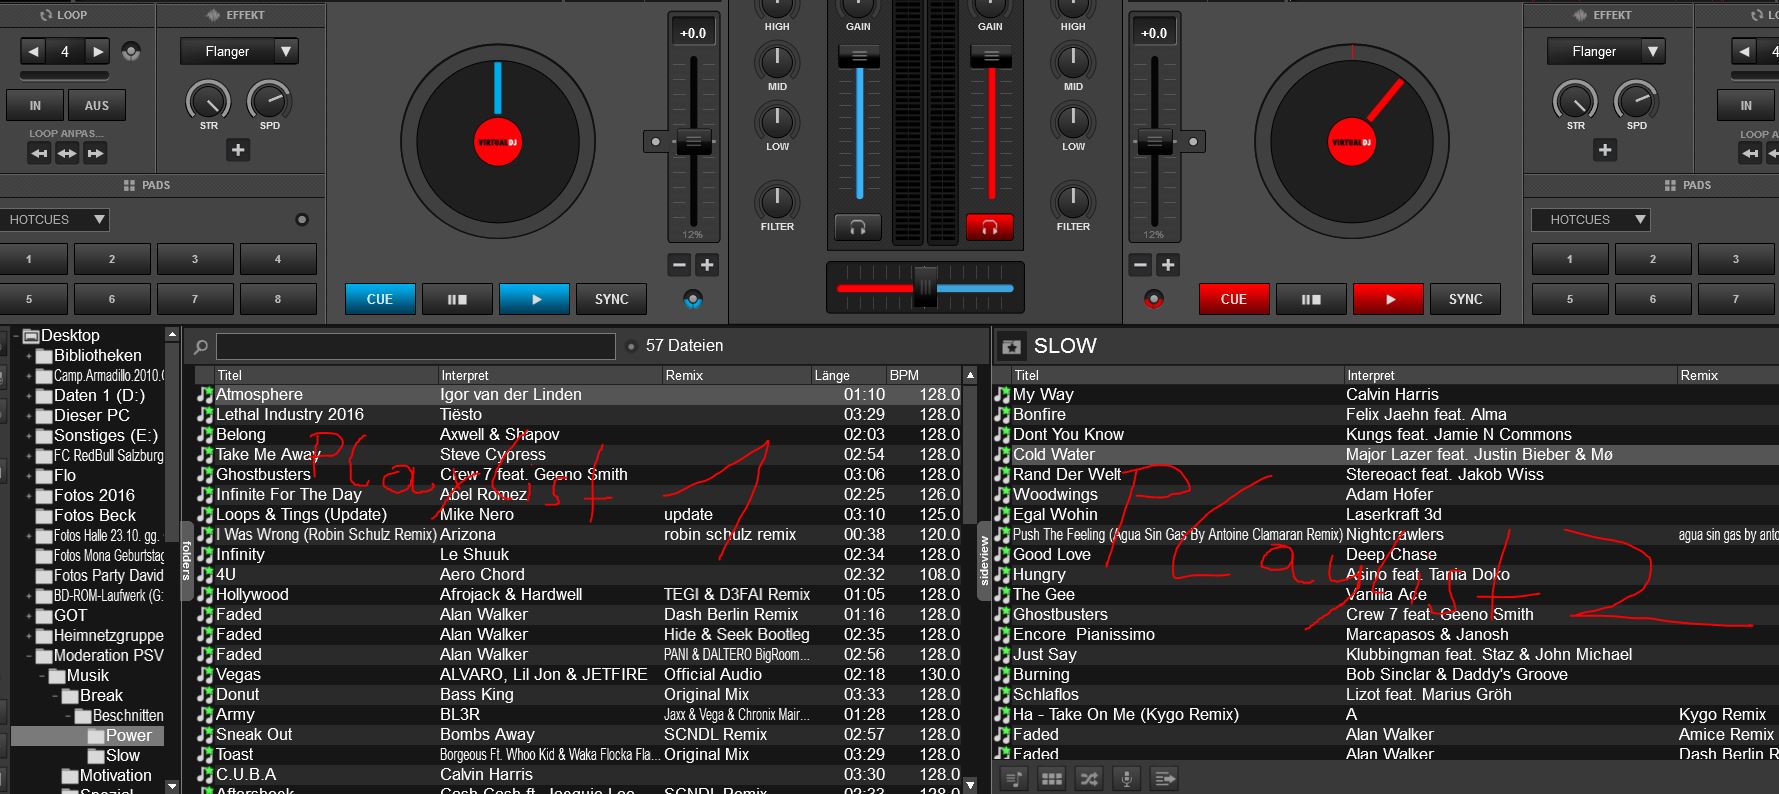
Task: Click sideview microphone icon
Action: 1127,778
